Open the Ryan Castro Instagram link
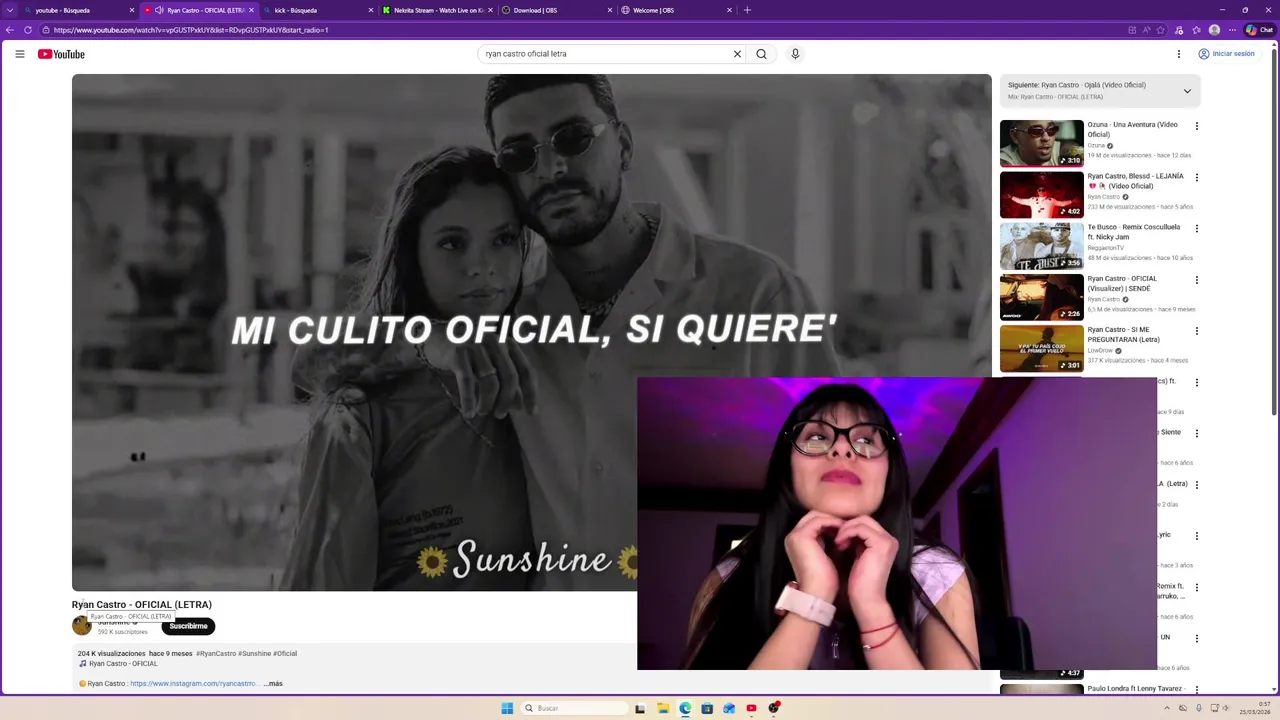 click(194, 683)
